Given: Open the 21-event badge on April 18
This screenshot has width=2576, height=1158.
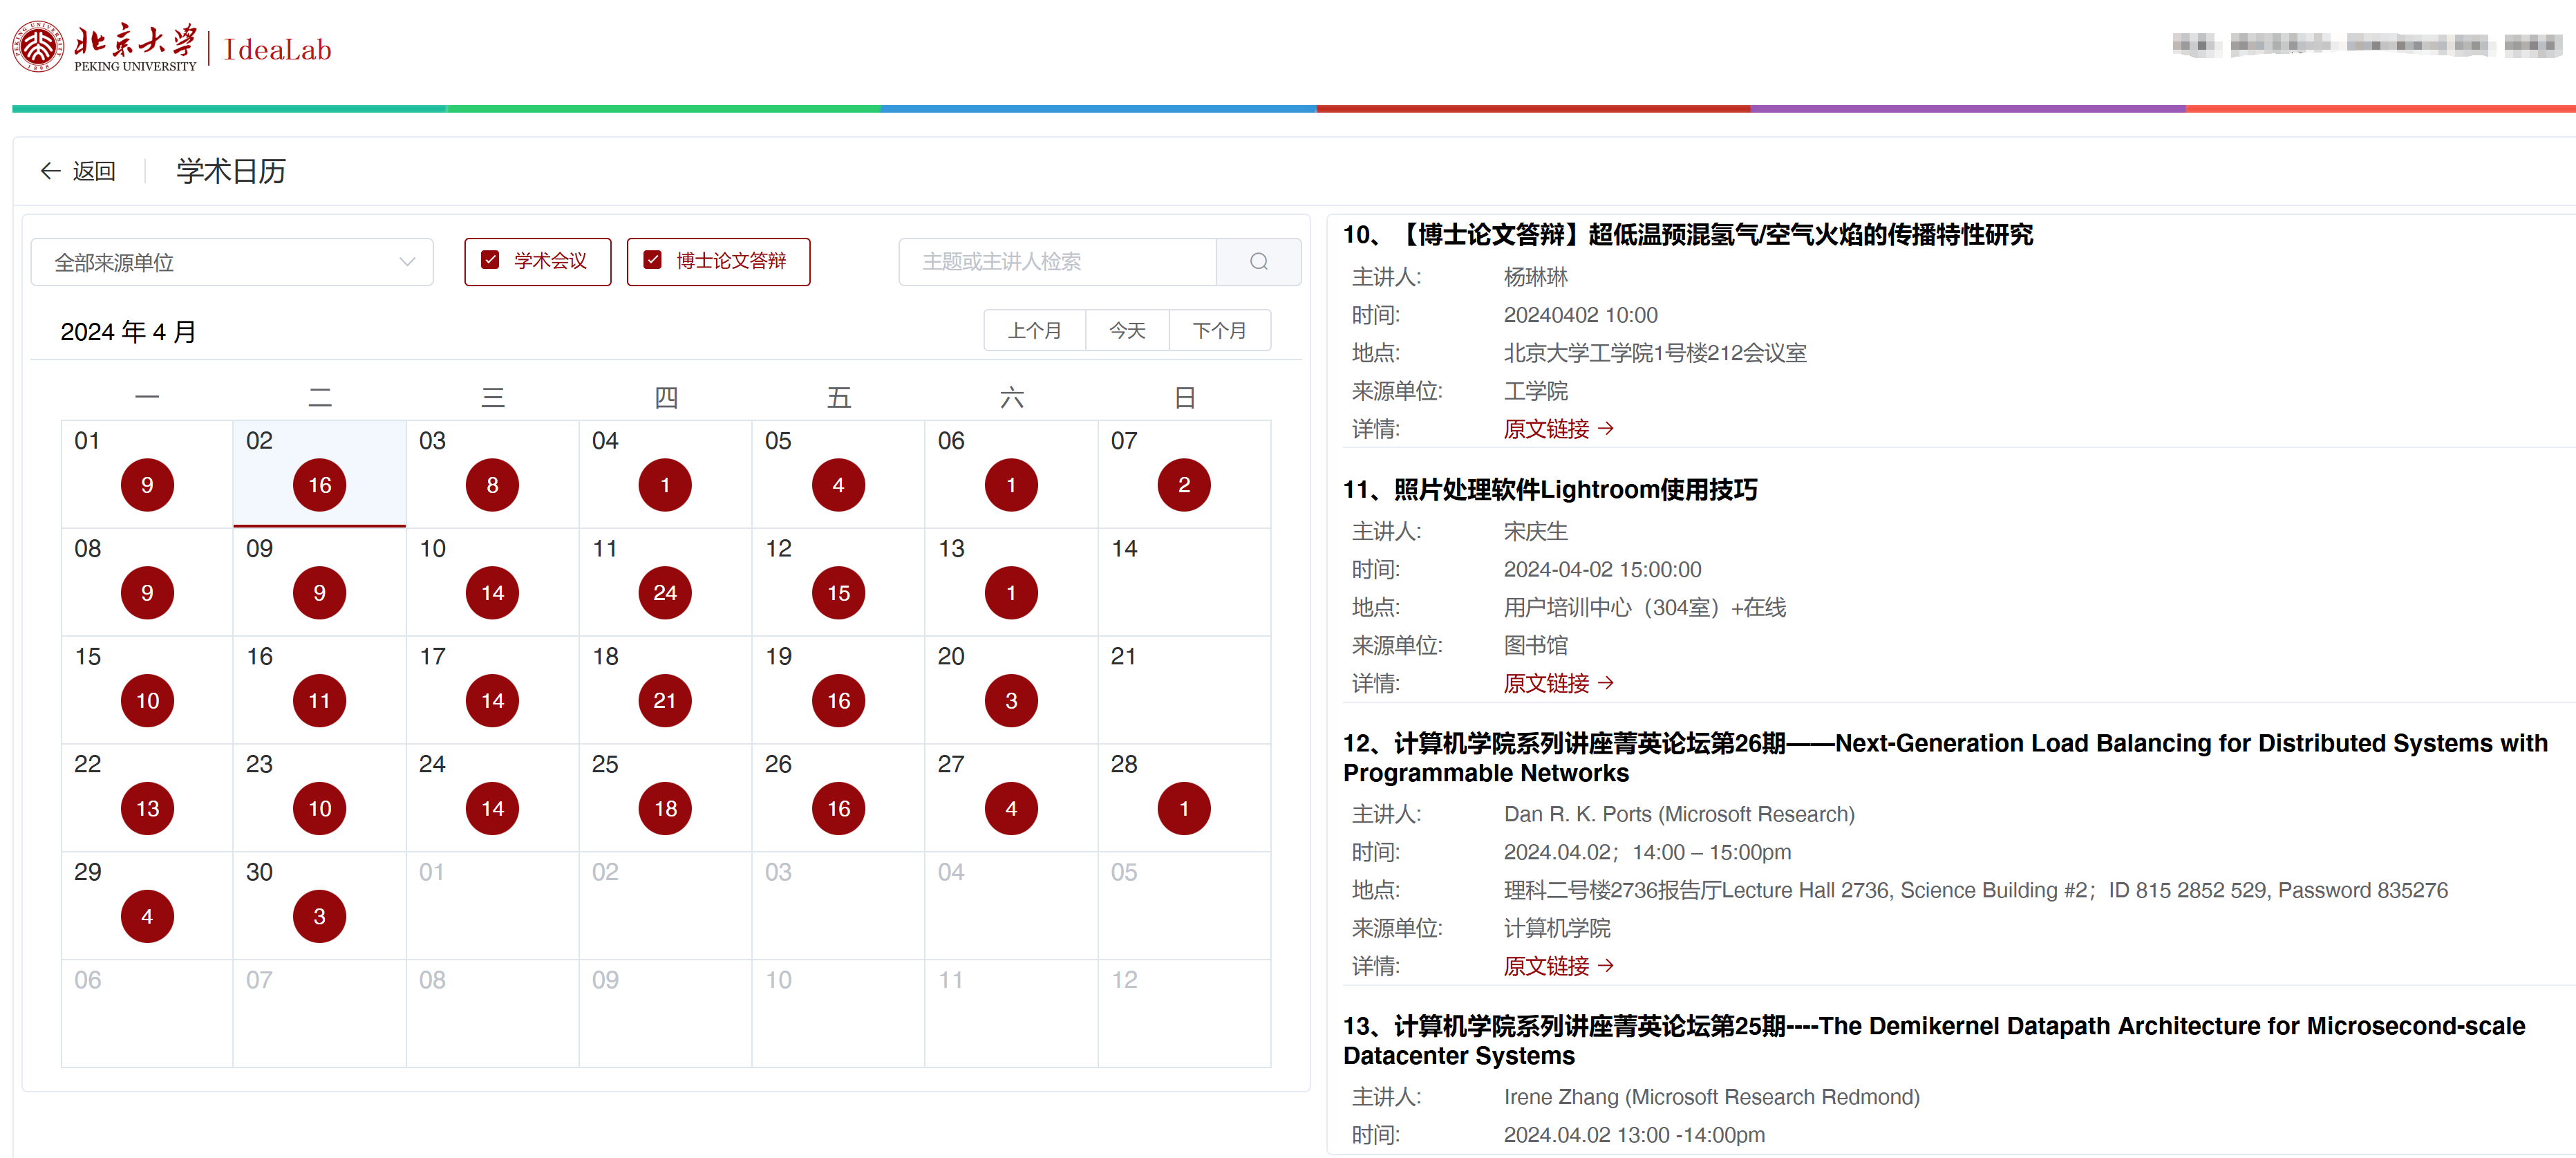Looking at the screenshot, I should tap(665, 701).
